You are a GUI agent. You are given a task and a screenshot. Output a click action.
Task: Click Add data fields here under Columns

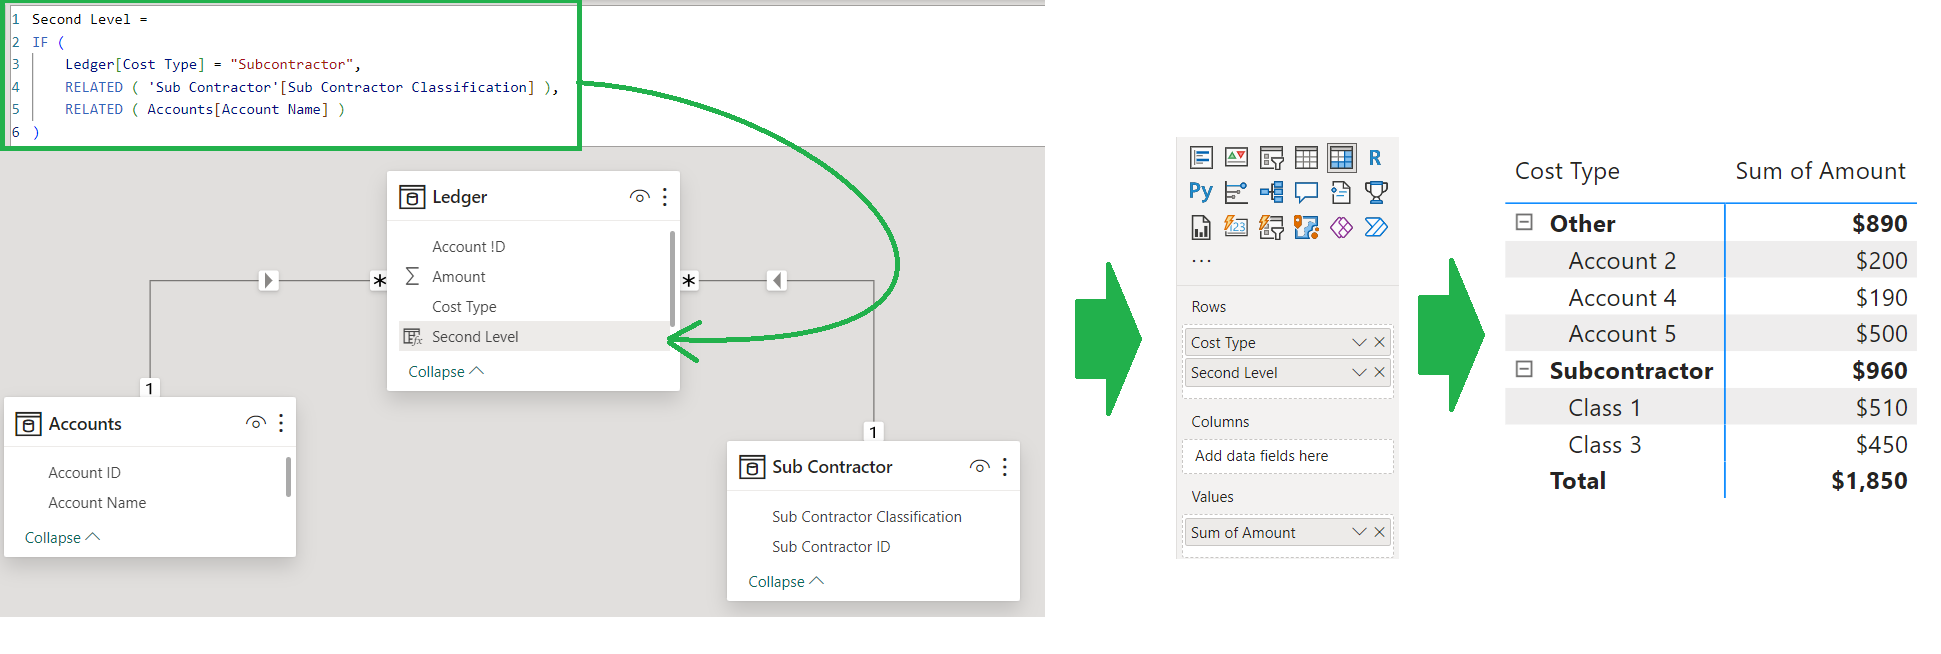[x=1288, y=456]
